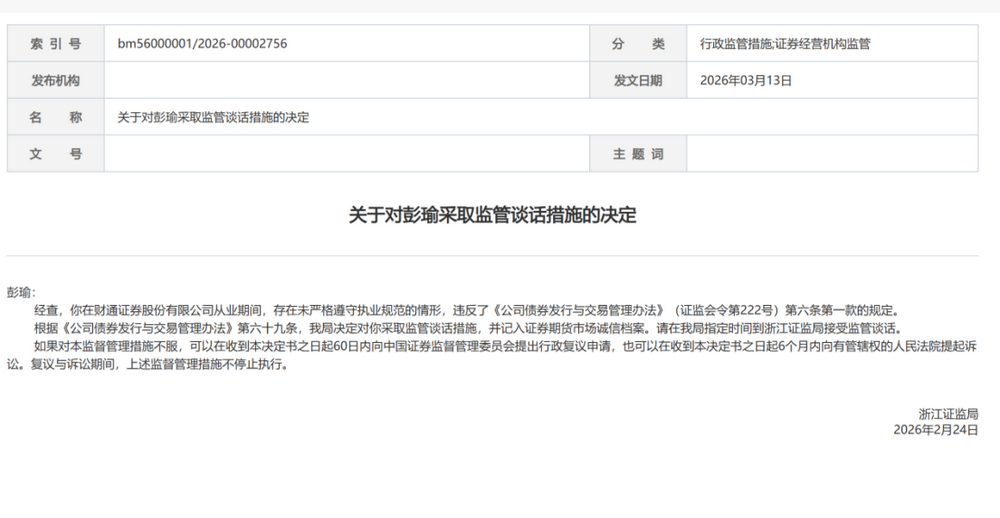Click the bold centered decision title heading
1000x518 pixels.
pos(492,215)
